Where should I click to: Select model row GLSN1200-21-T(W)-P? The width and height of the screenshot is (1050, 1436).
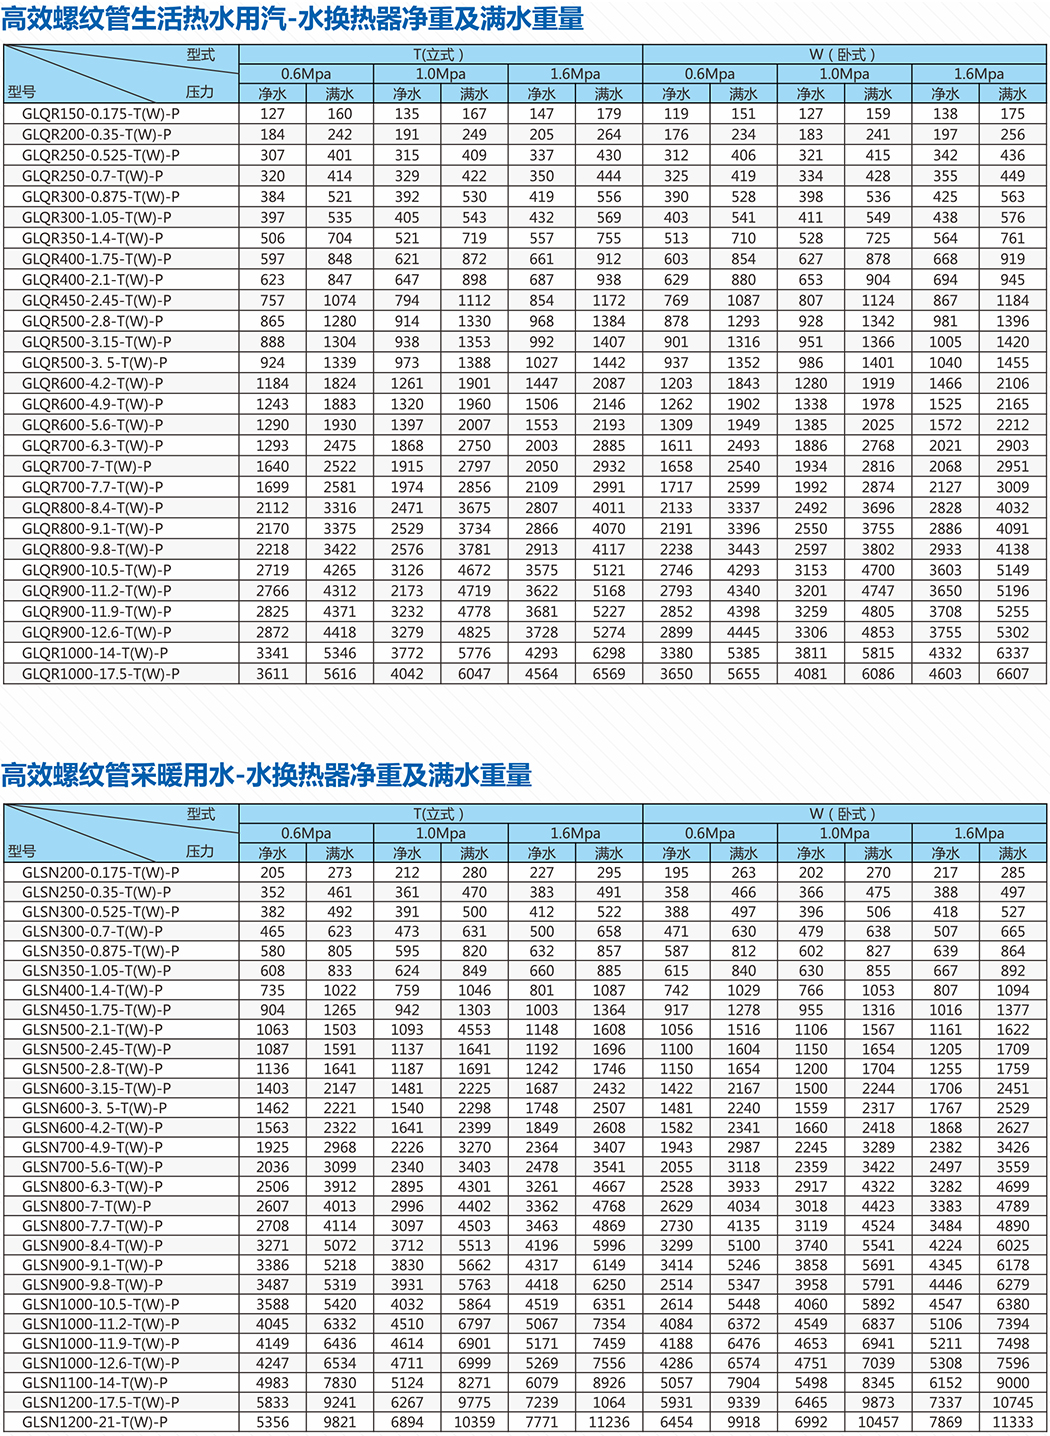[95, 1422]
